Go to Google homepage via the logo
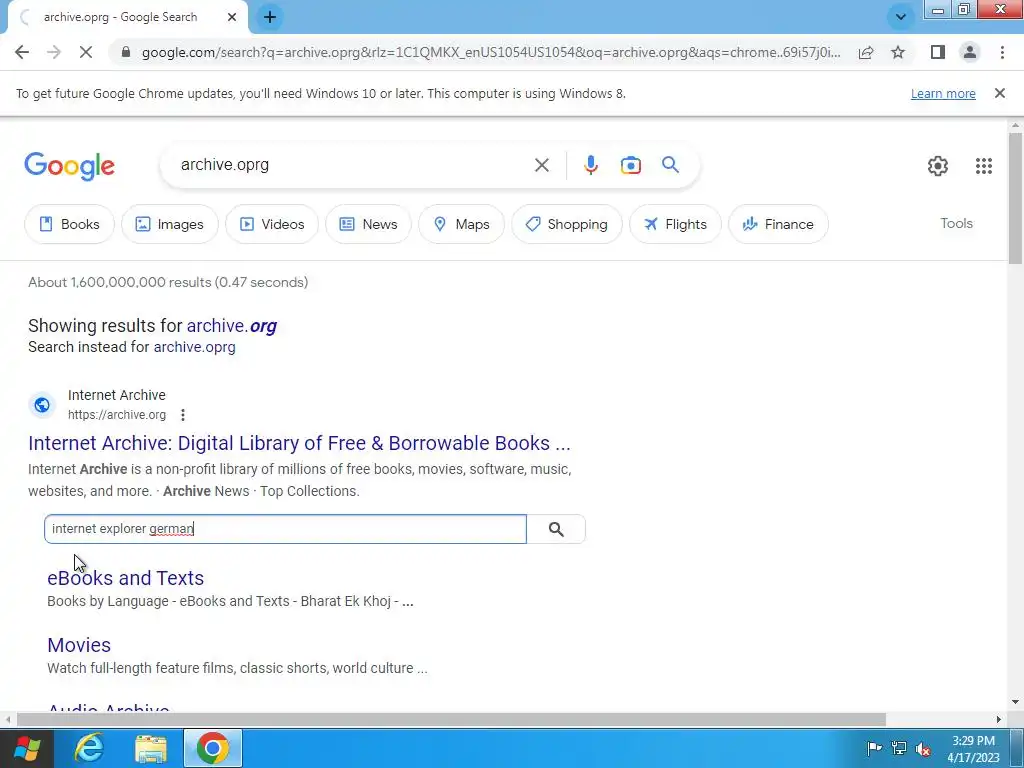This screenshot has width=1024, height=768. [x=69, y=167]
